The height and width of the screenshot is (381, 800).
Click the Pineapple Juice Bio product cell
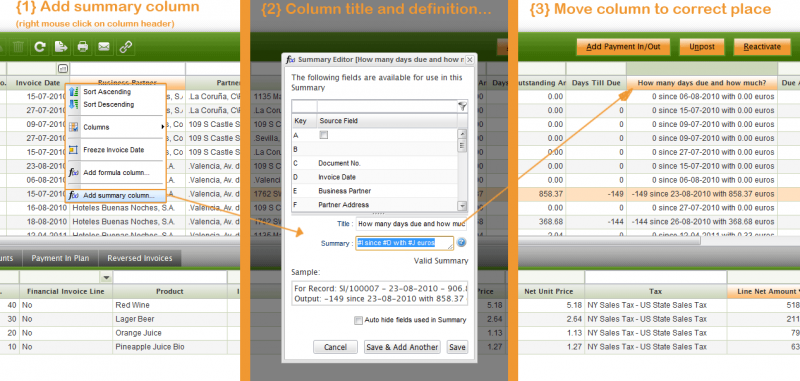170,347
